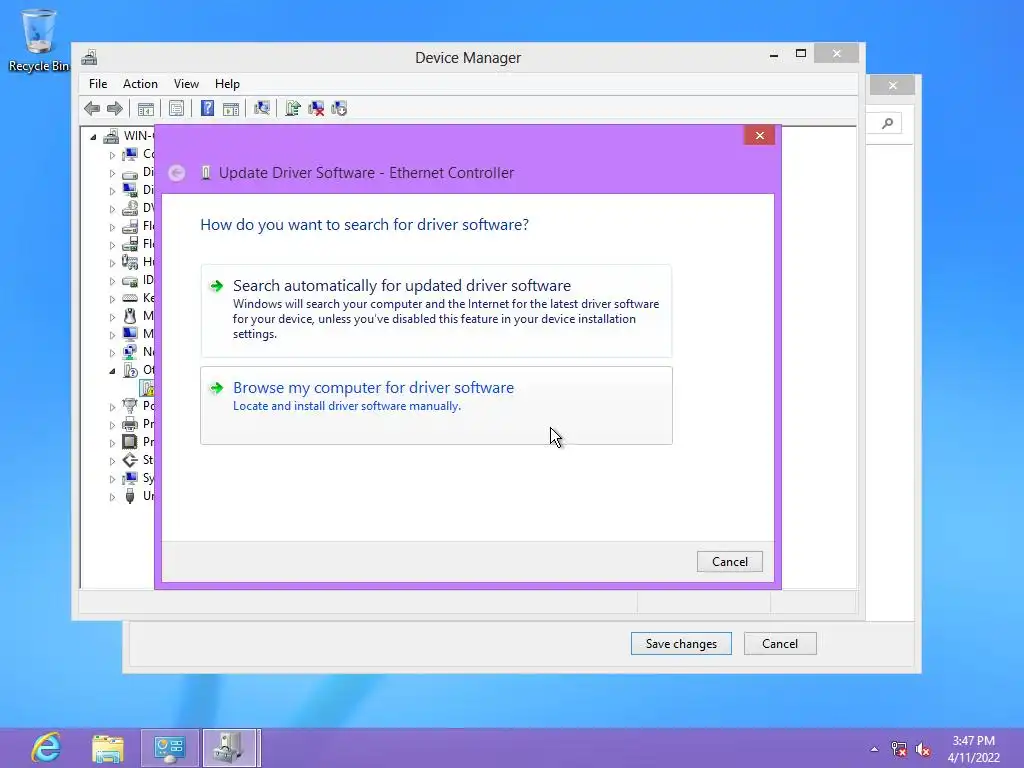The height and width of the screenshot is (768, 1024).
Task: Click the Forward arrow in Device Manager toolbar
Action: tap(115, 108)
